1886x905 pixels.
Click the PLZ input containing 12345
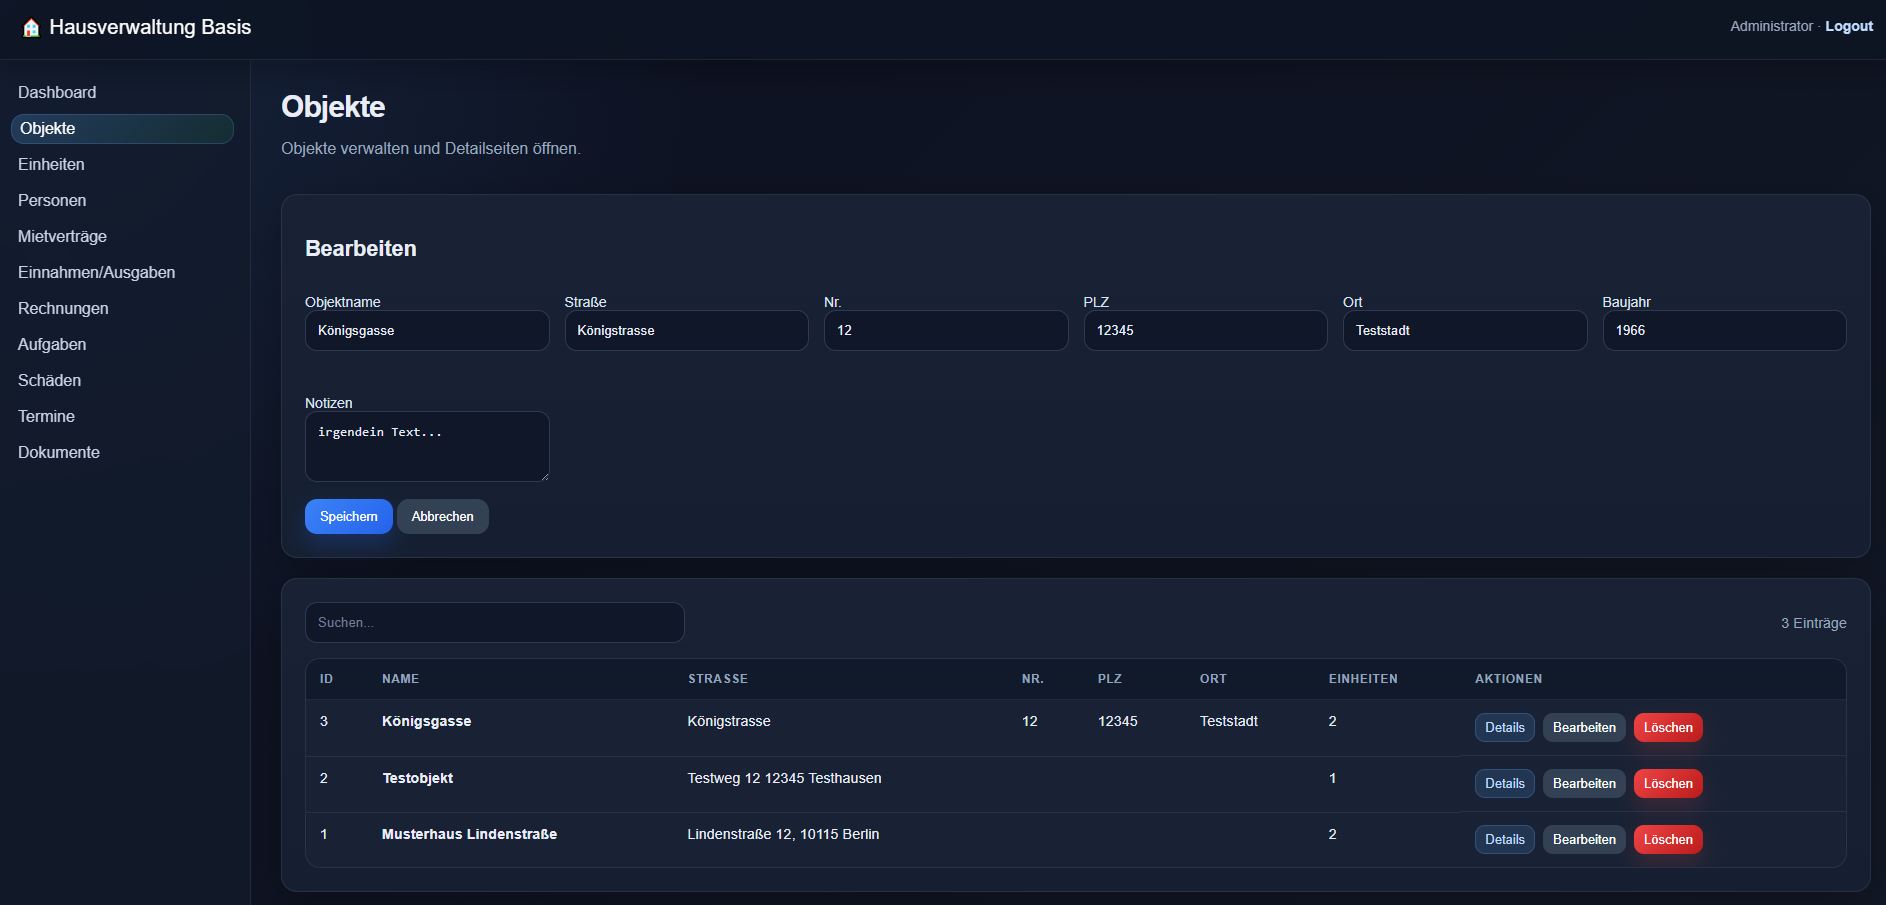(1205, 330)
